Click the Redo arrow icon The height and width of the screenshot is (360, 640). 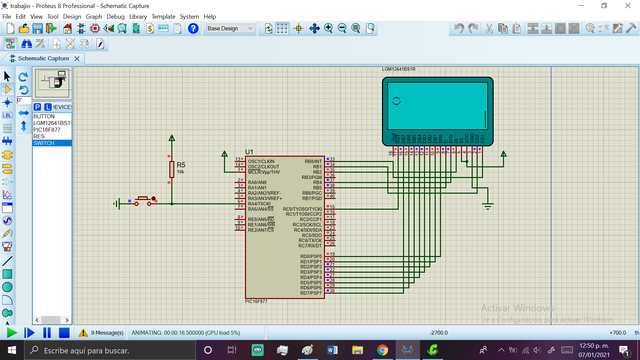473,29
